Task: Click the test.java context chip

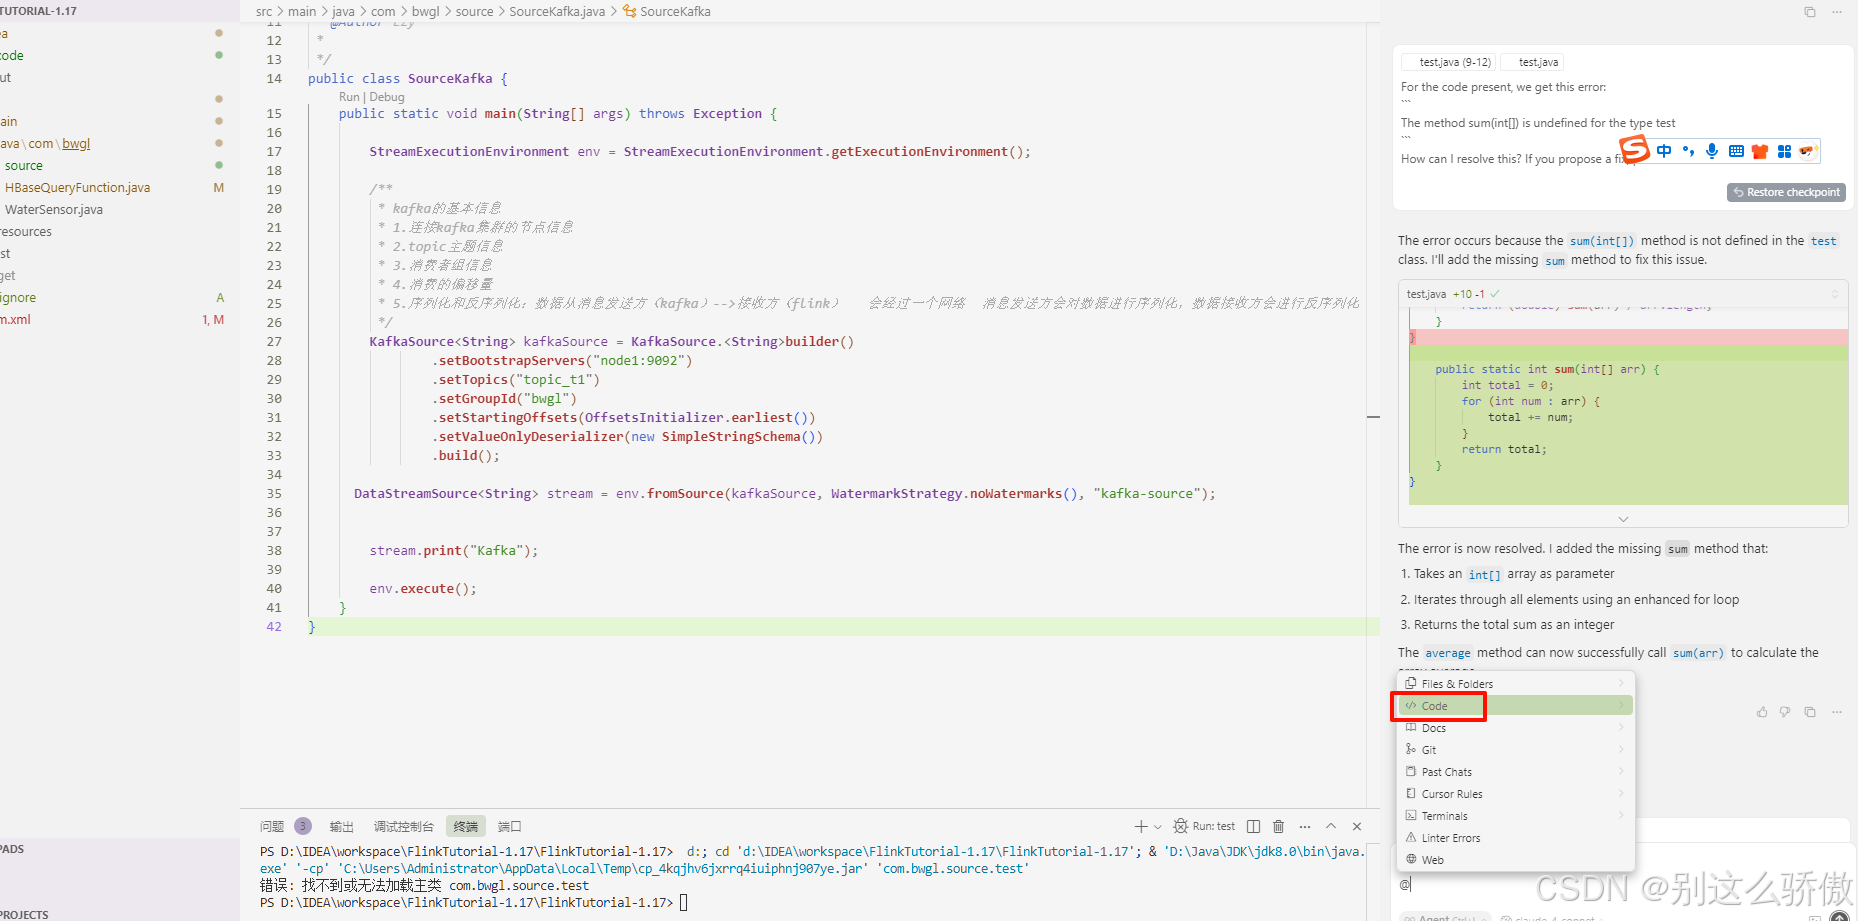Action: point(1532,62)
